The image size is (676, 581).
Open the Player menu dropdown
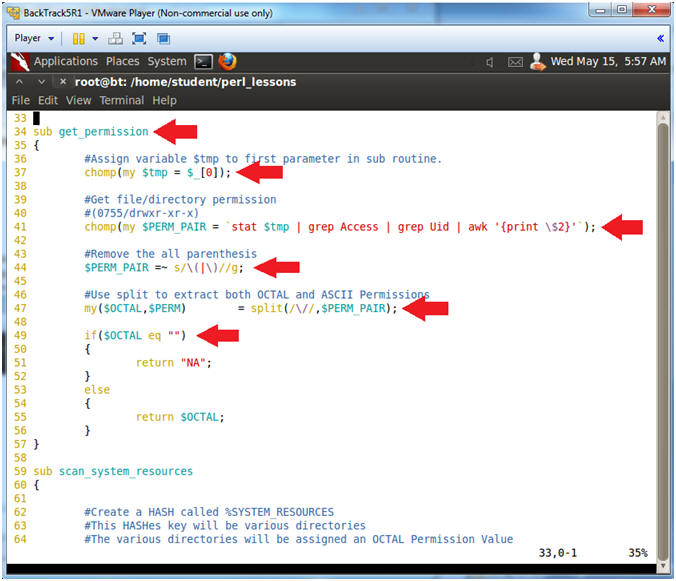34,38
